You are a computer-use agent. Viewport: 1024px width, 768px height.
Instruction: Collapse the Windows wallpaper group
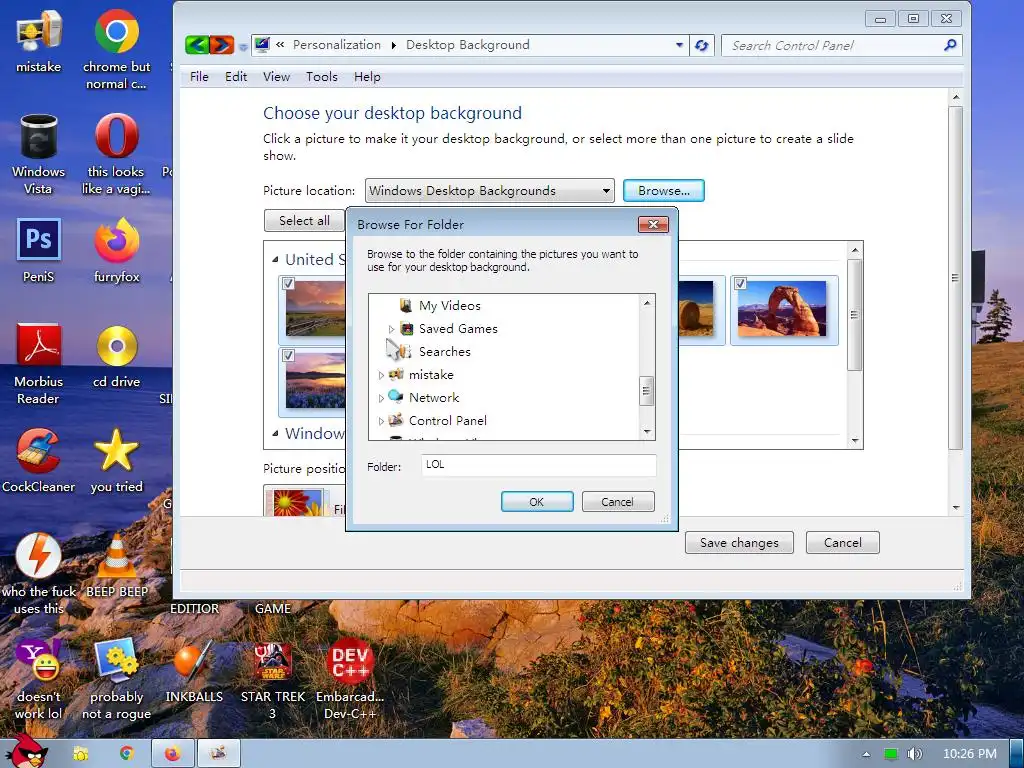[275, 433]
